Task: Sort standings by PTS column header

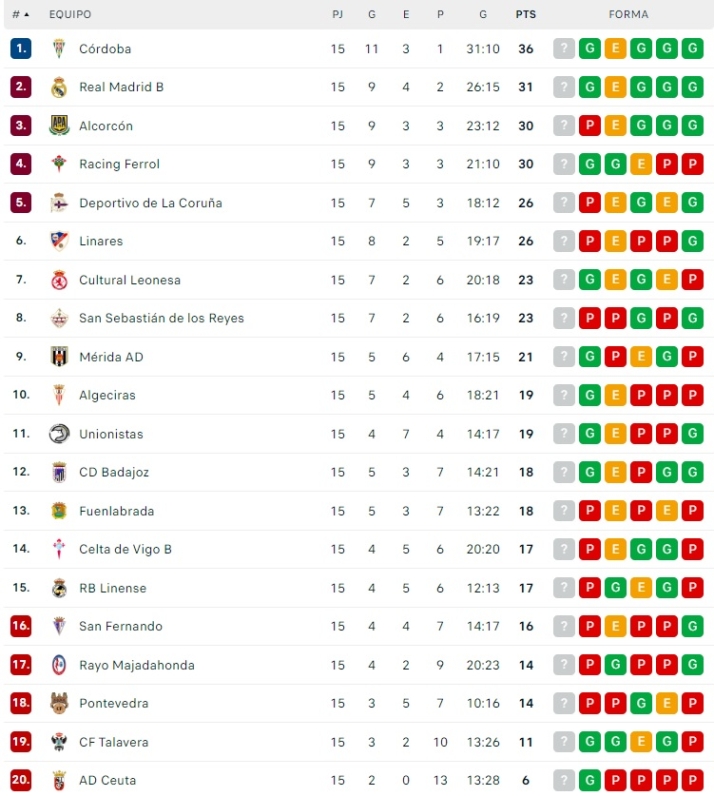Action: tap(525, 15)
